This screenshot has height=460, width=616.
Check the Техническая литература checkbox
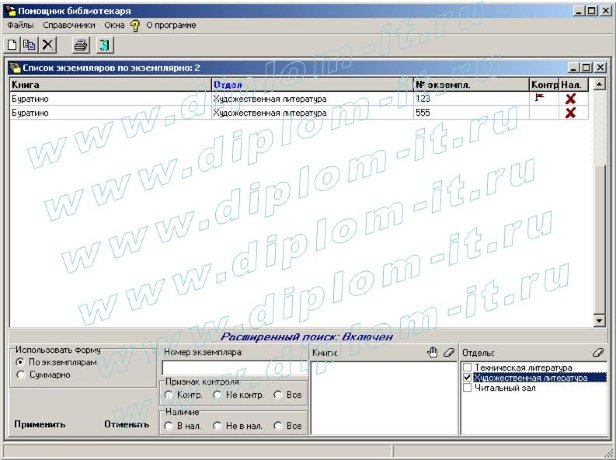coord(468,367)
